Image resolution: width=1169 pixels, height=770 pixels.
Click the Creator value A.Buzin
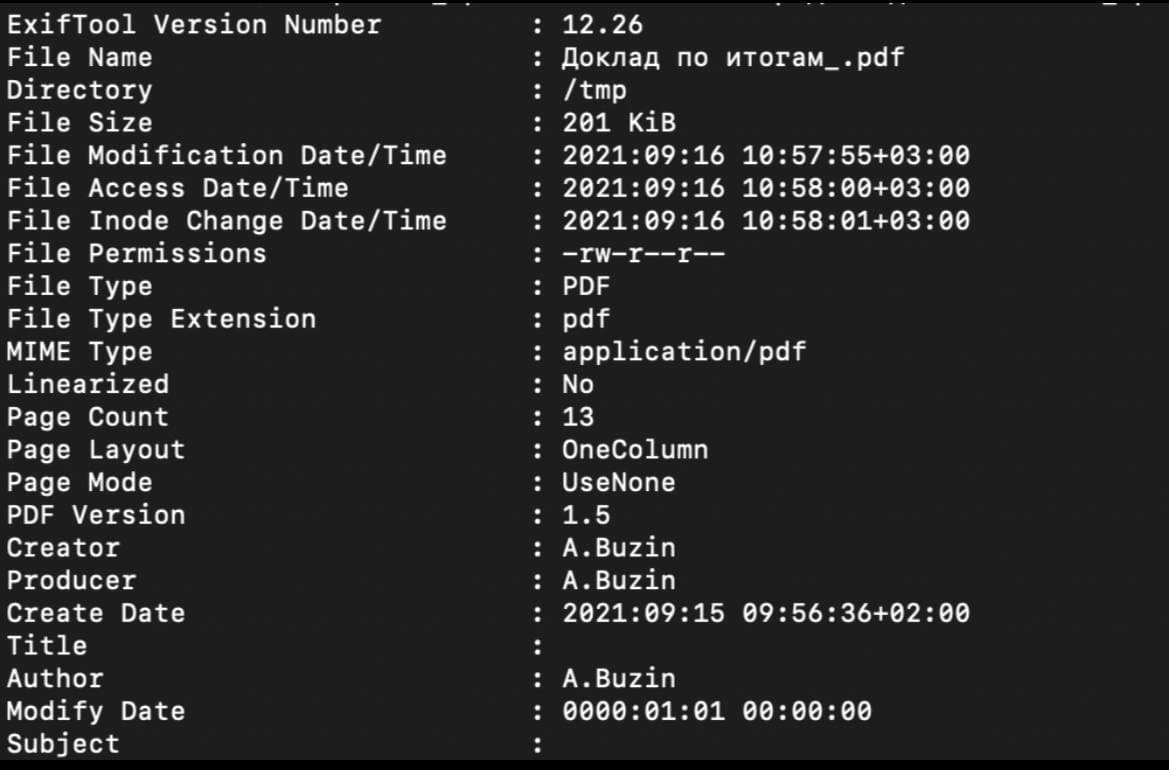point(618,548)
